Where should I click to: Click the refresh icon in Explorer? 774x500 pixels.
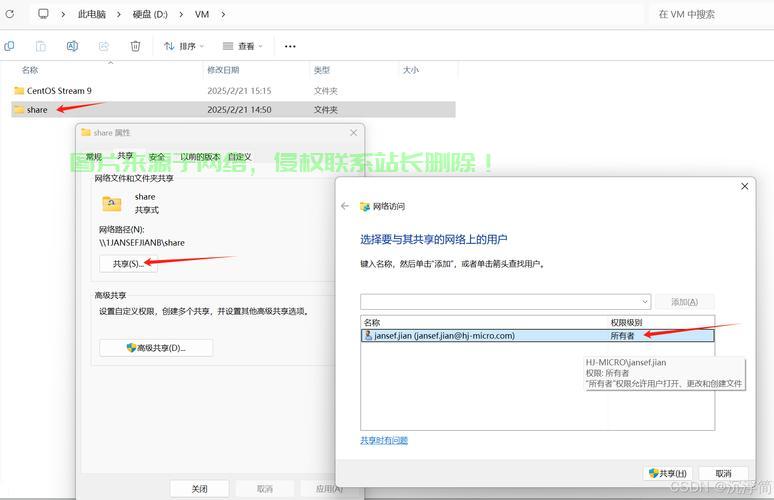pos(9,14)
